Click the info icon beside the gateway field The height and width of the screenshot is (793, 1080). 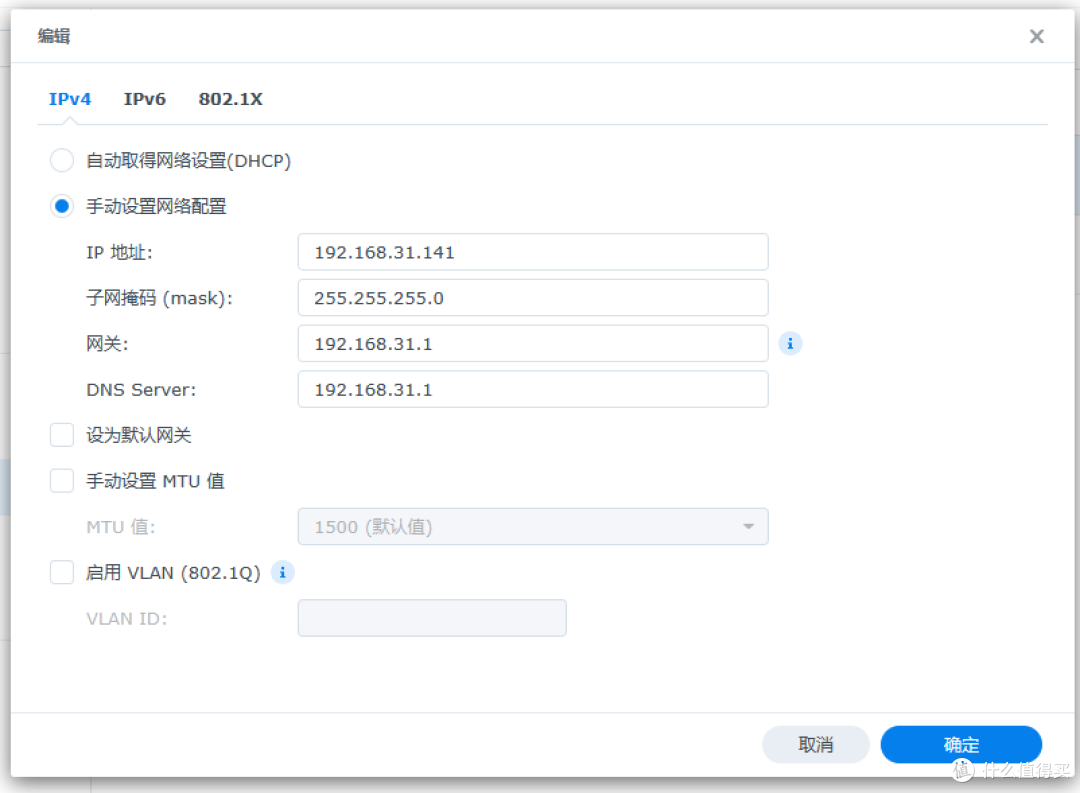pyautogui.click(x=790, y=344)
